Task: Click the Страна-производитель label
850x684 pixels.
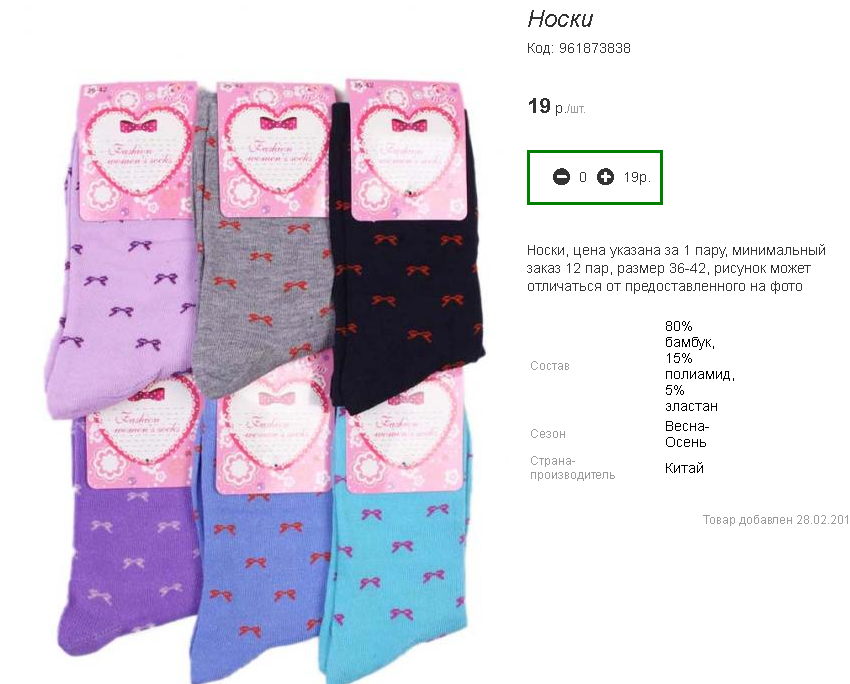Action: click(572, 468)
